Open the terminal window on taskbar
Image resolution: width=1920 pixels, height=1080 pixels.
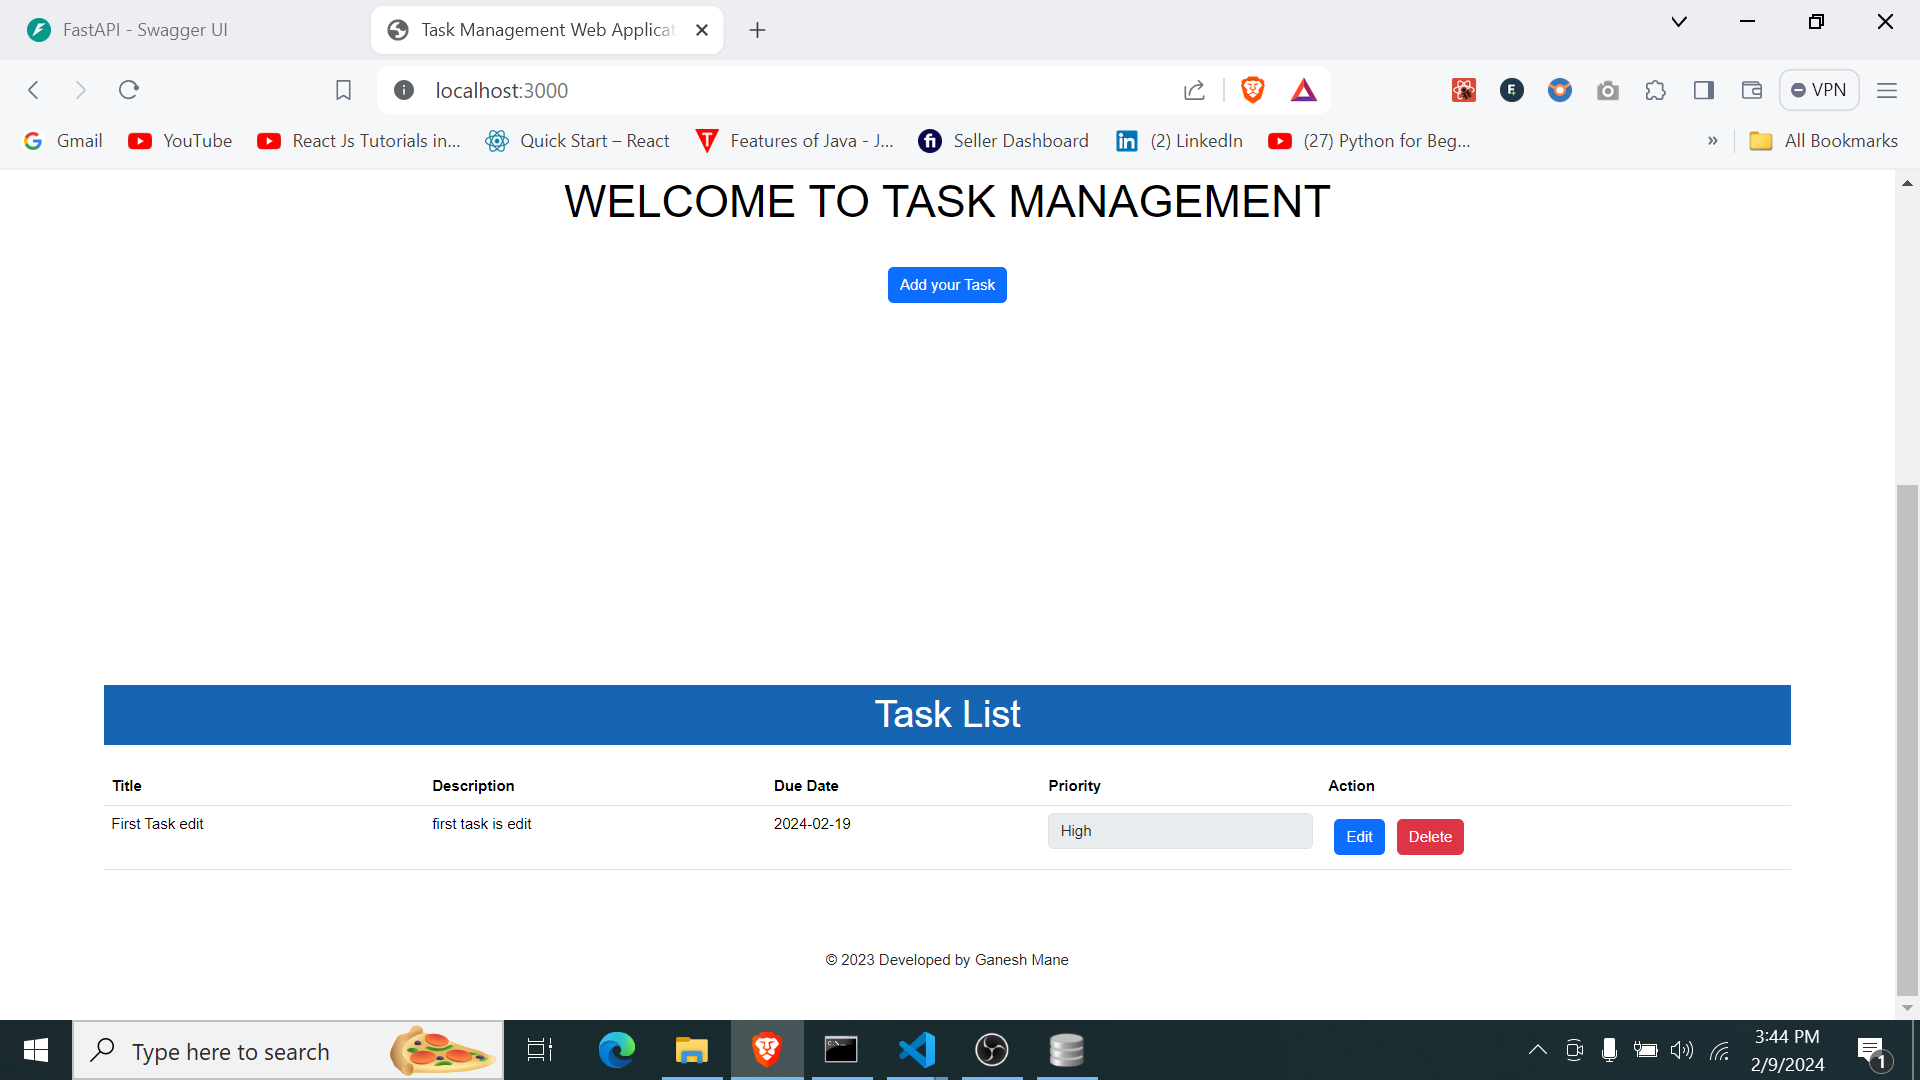coord(841,1050)
